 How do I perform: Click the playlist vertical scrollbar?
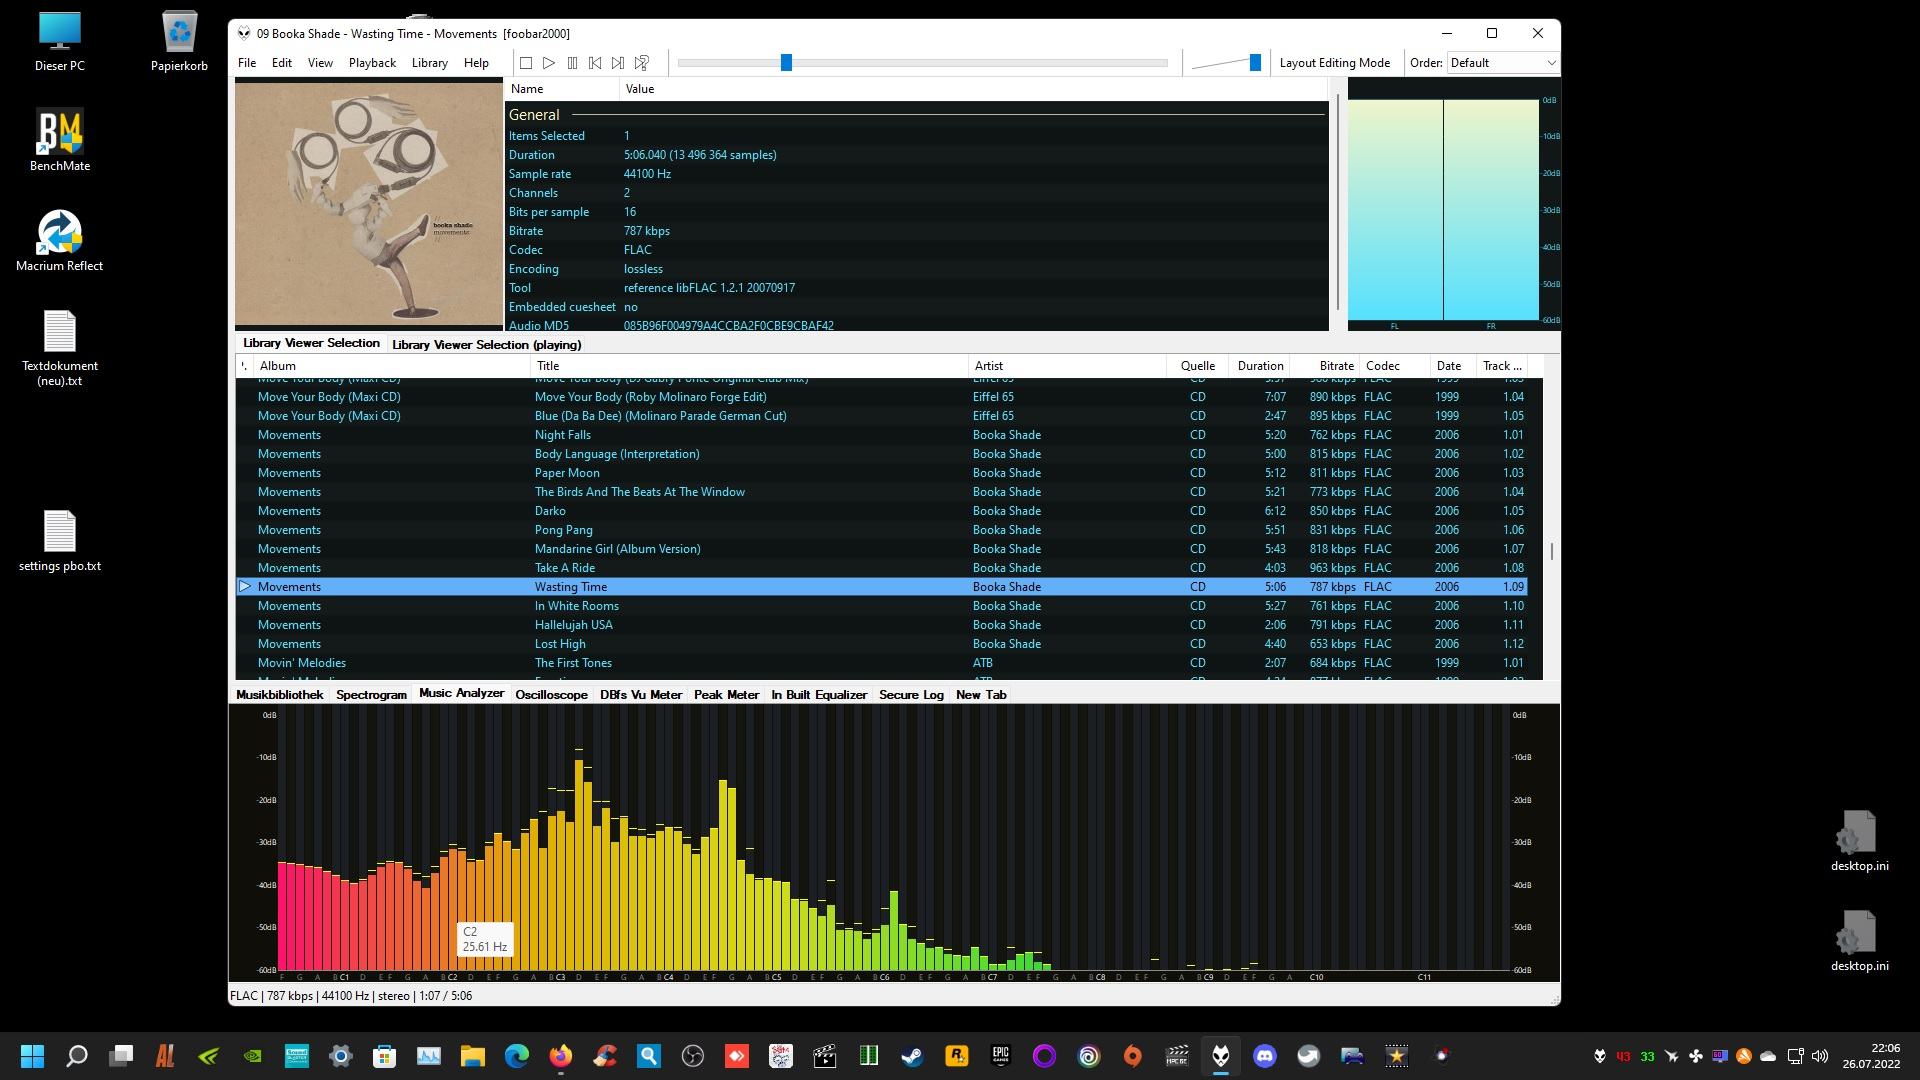coord(1551,551)
